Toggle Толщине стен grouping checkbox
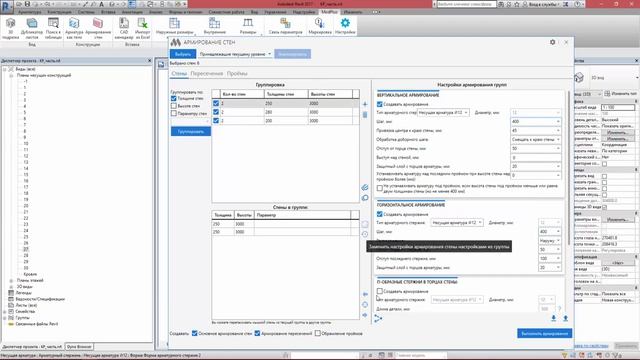Image resolution: width=640 pixels, height=360 pixels. 173,98
